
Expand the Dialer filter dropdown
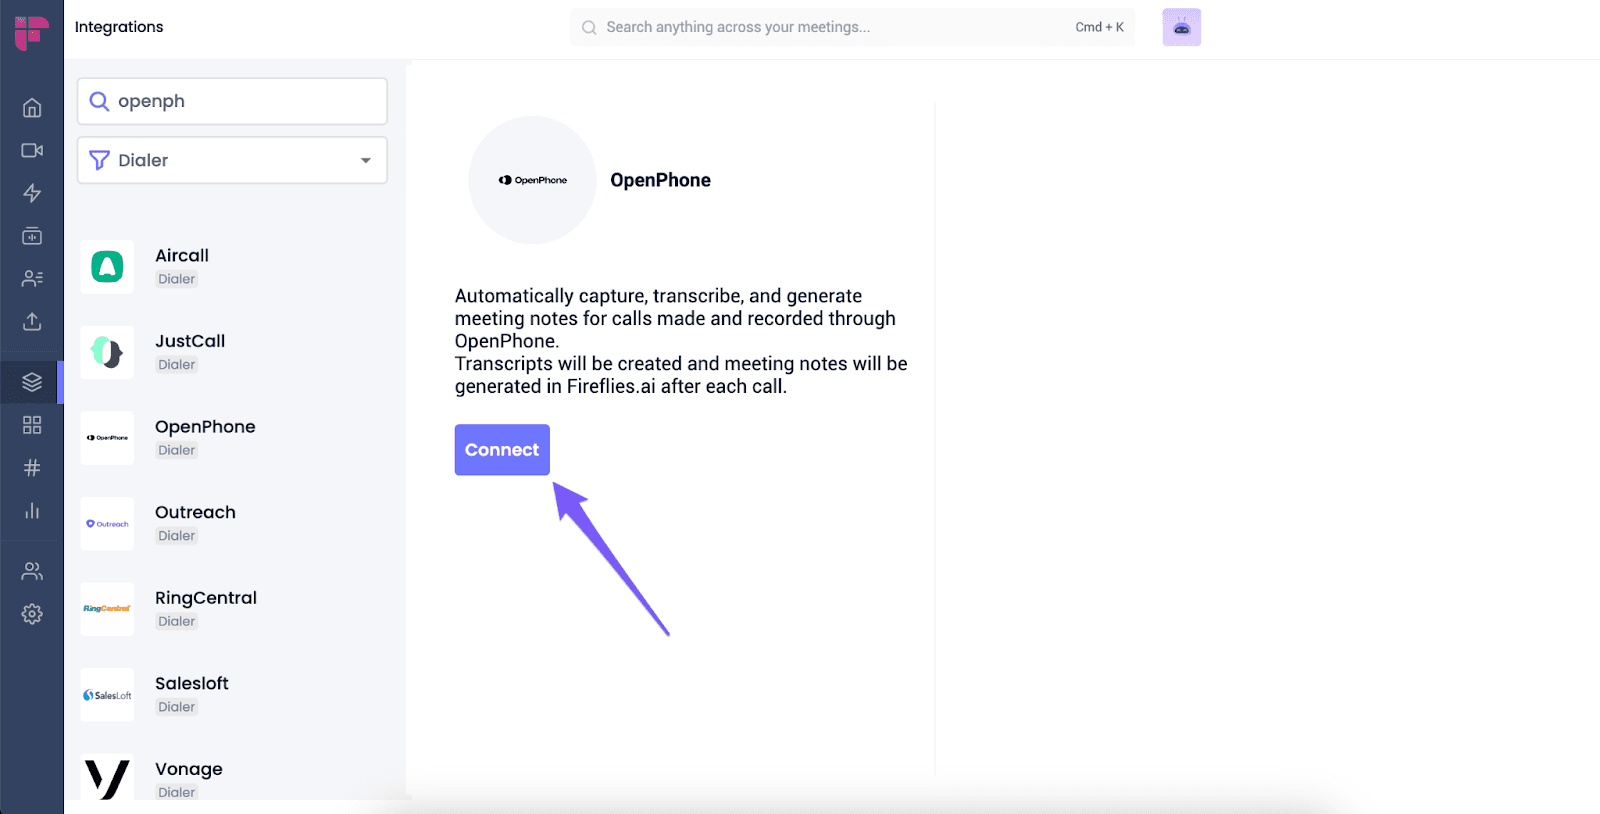tap(232, 160)
